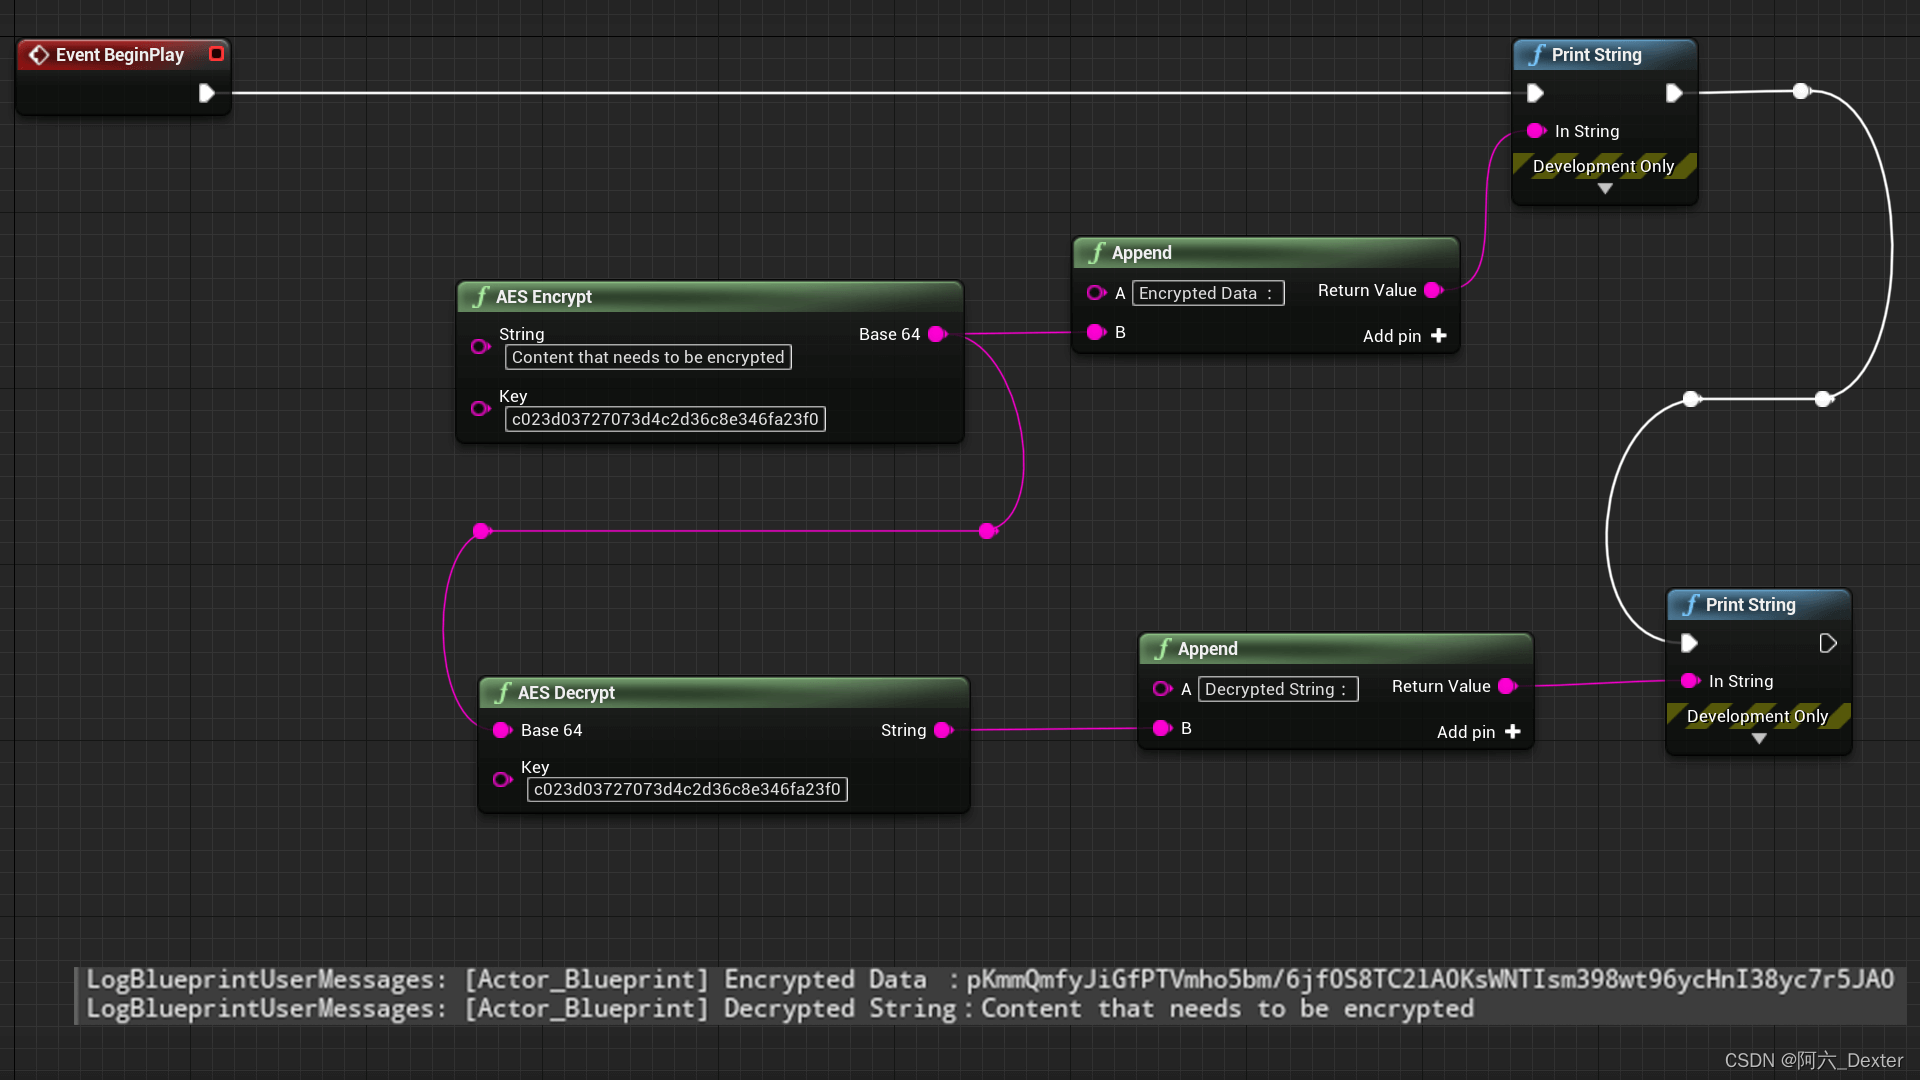This screenshot has height=1080, width=1920.
Task: Click the exec output pin on Event BeginPlay
Action: pyautogui.click(x=207, y=92)
